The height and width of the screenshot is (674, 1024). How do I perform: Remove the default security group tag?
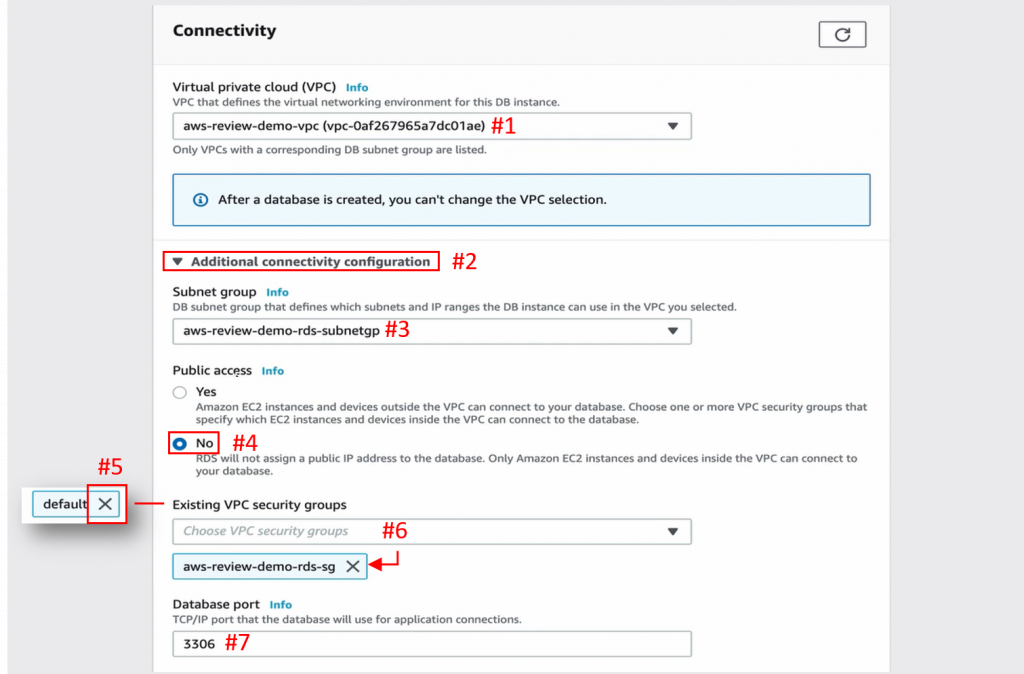(105, 504)
